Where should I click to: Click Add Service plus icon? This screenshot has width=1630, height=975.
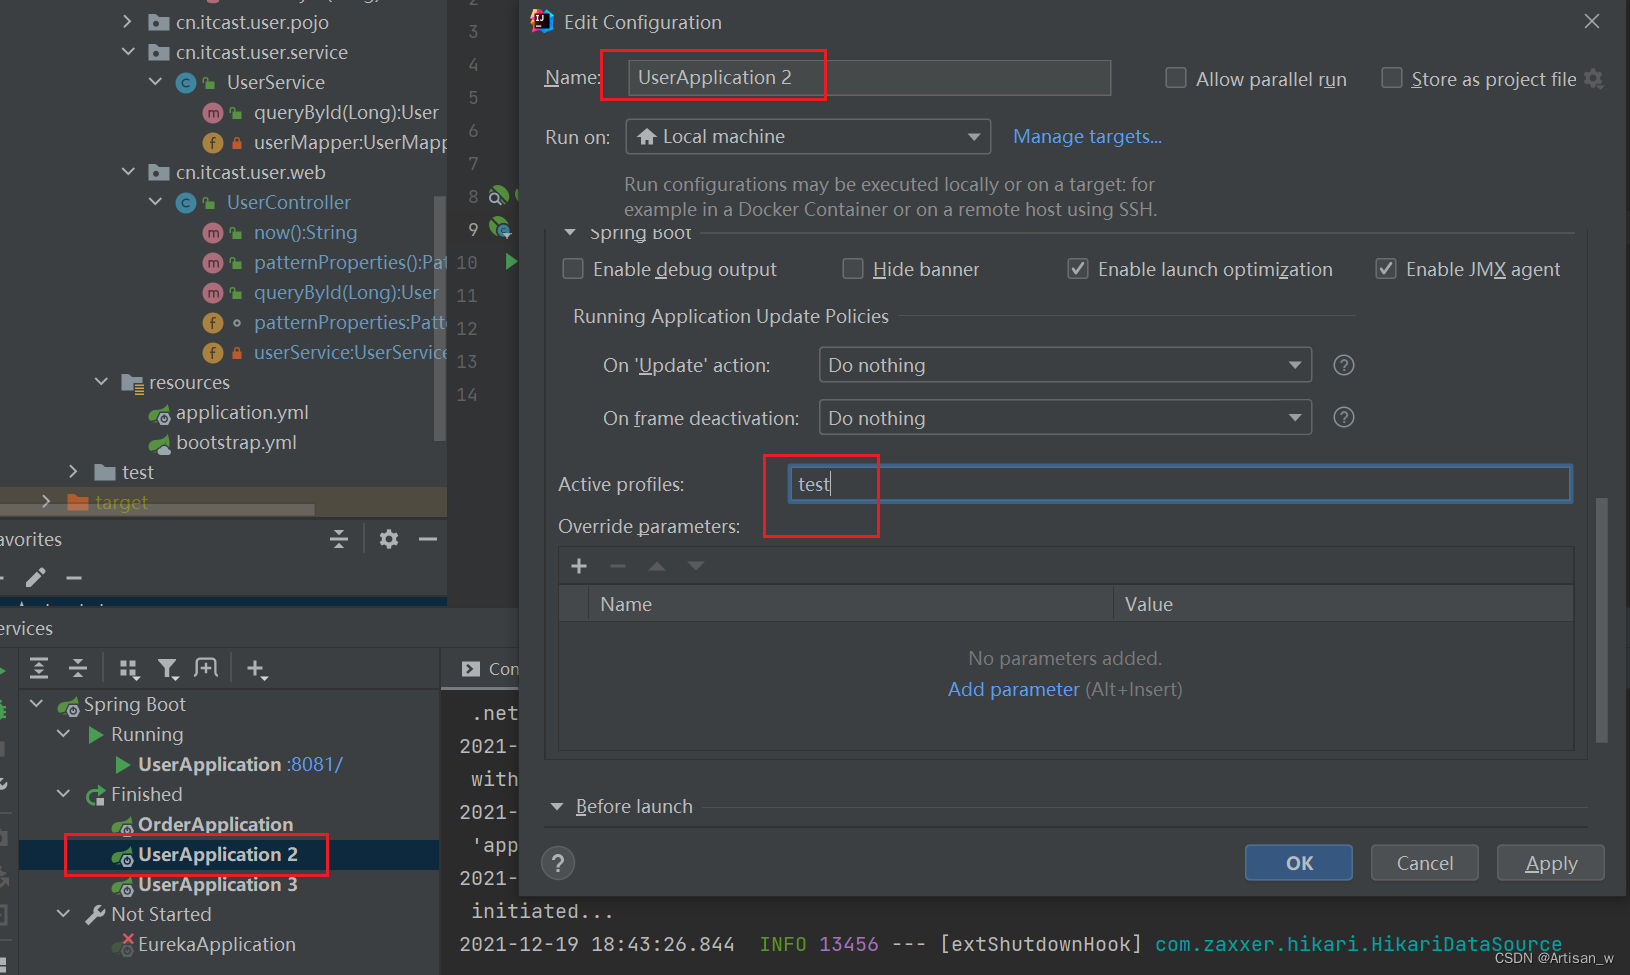[x=257, y=669]
